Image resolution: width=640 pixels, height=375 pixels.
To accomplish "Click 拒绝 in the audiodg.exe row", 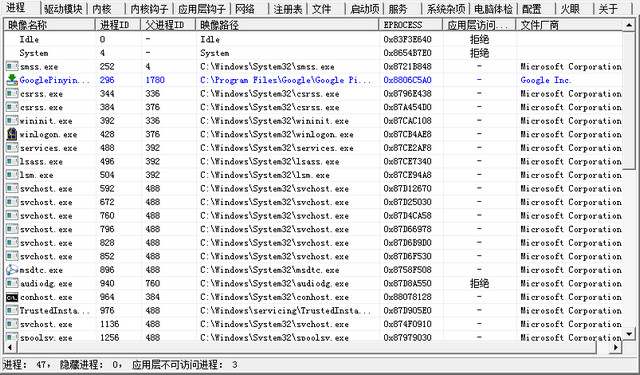I will (x=479, y=283).
